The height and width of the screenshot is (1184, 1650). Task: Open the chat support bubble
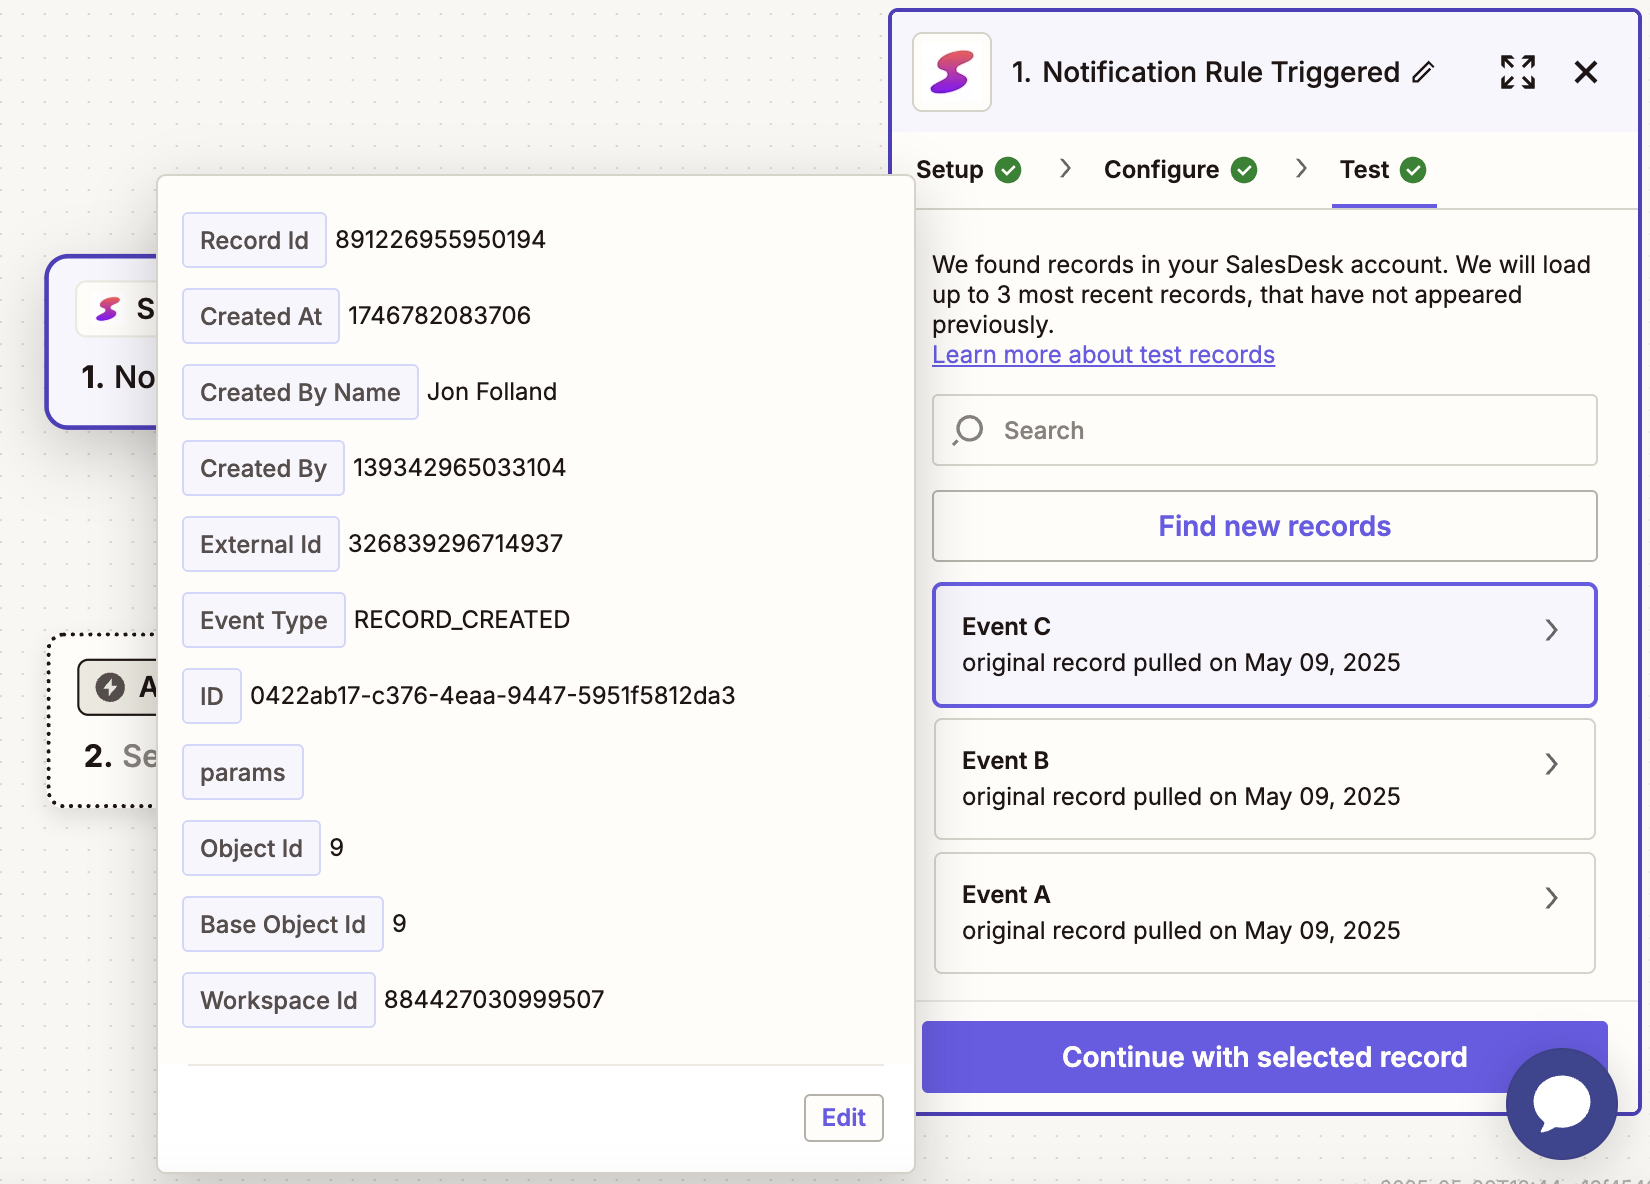1561,1103
